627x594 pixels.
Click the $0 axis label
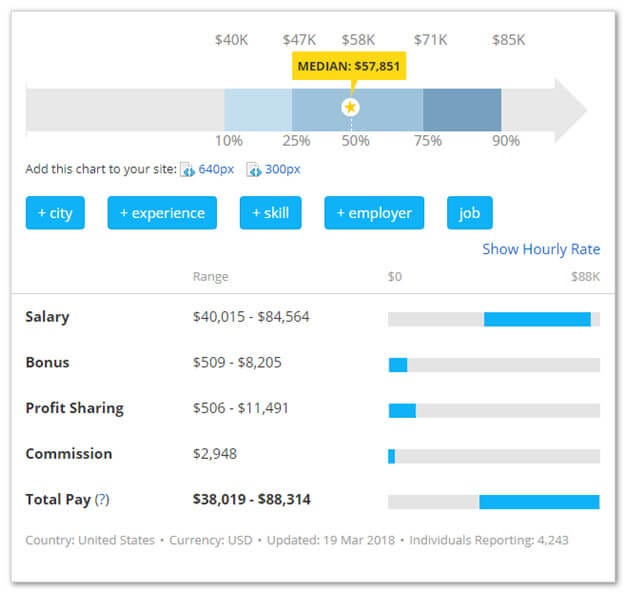[x=395, y=277]
